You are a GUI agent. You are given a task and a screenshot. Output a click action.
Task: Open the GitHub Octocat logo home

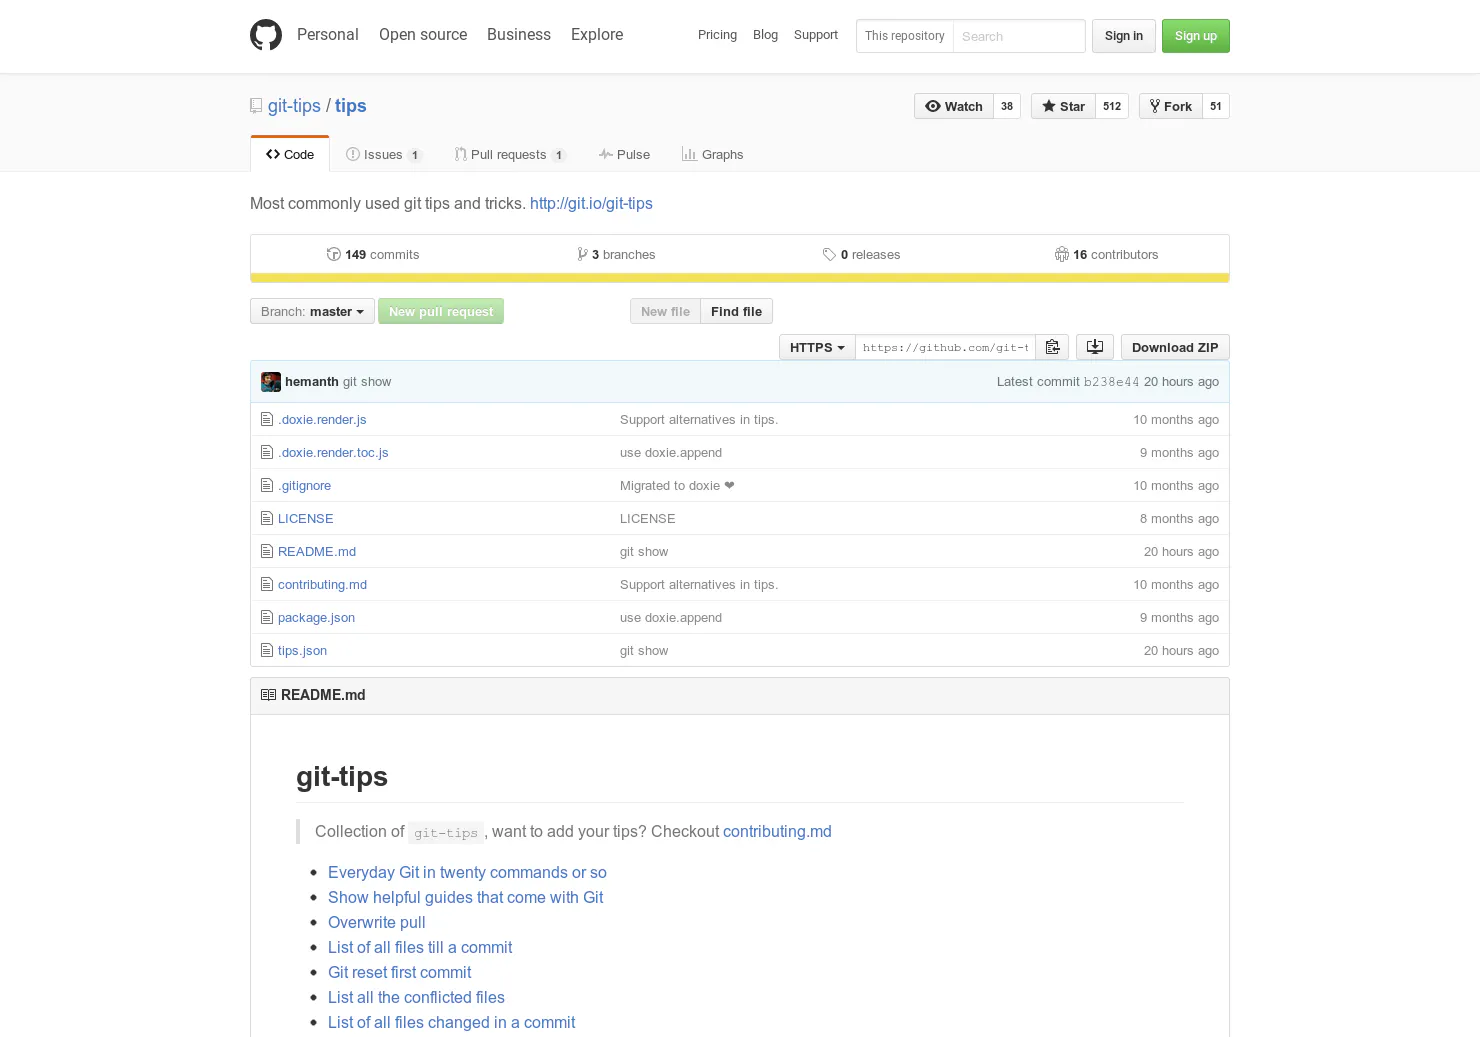click(x=266, y=35)
